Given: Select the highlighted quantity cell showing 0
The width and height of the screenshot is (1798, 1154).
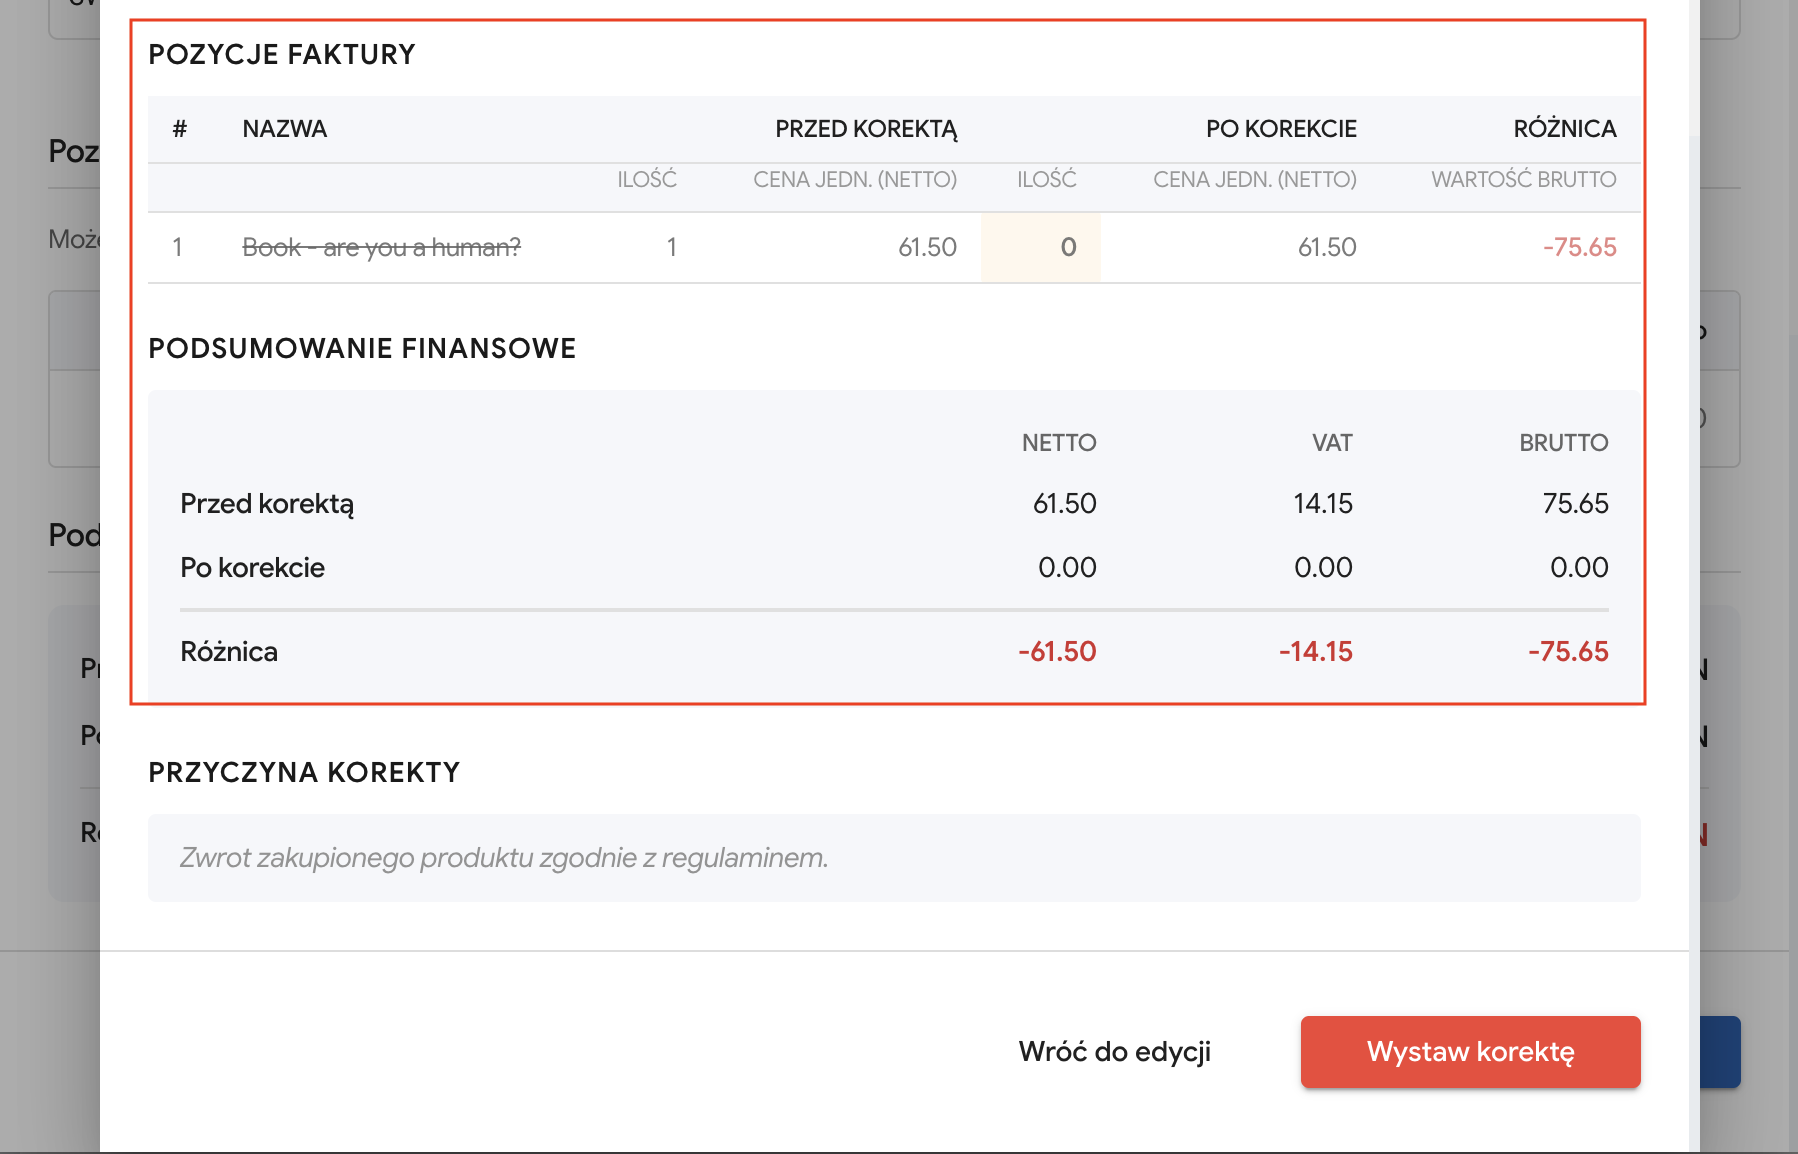Looking at the screenshot, I should [x=1041, y=247].
